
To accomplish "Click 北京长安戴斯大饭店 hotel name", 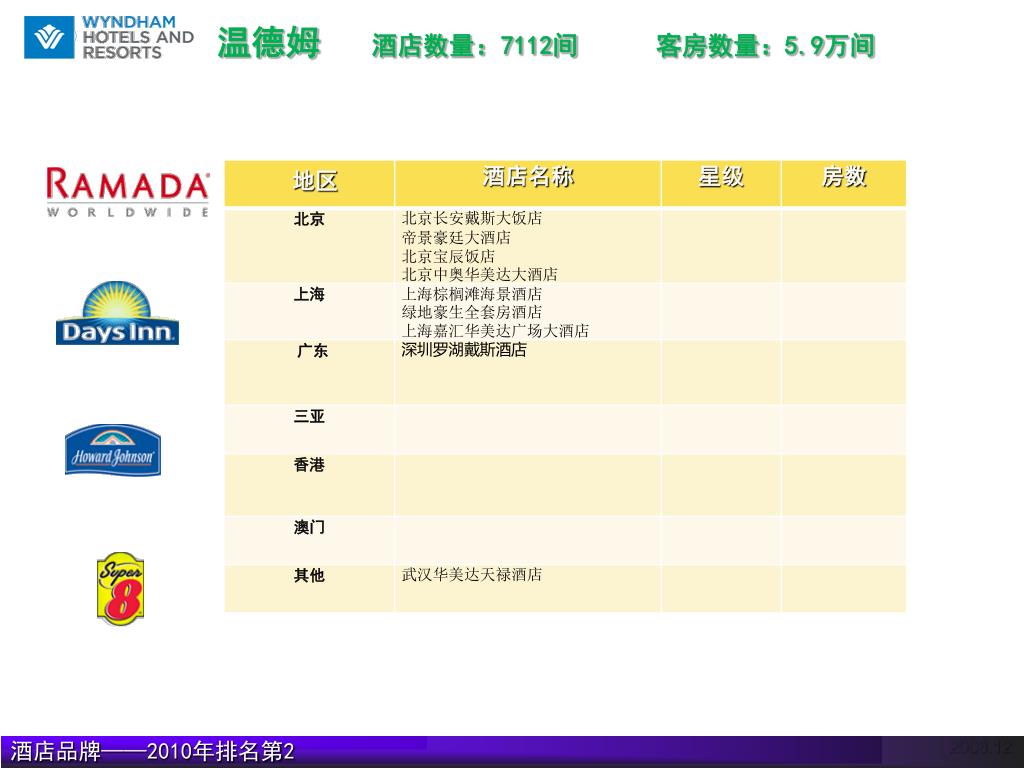I will [x=472, y=218].
